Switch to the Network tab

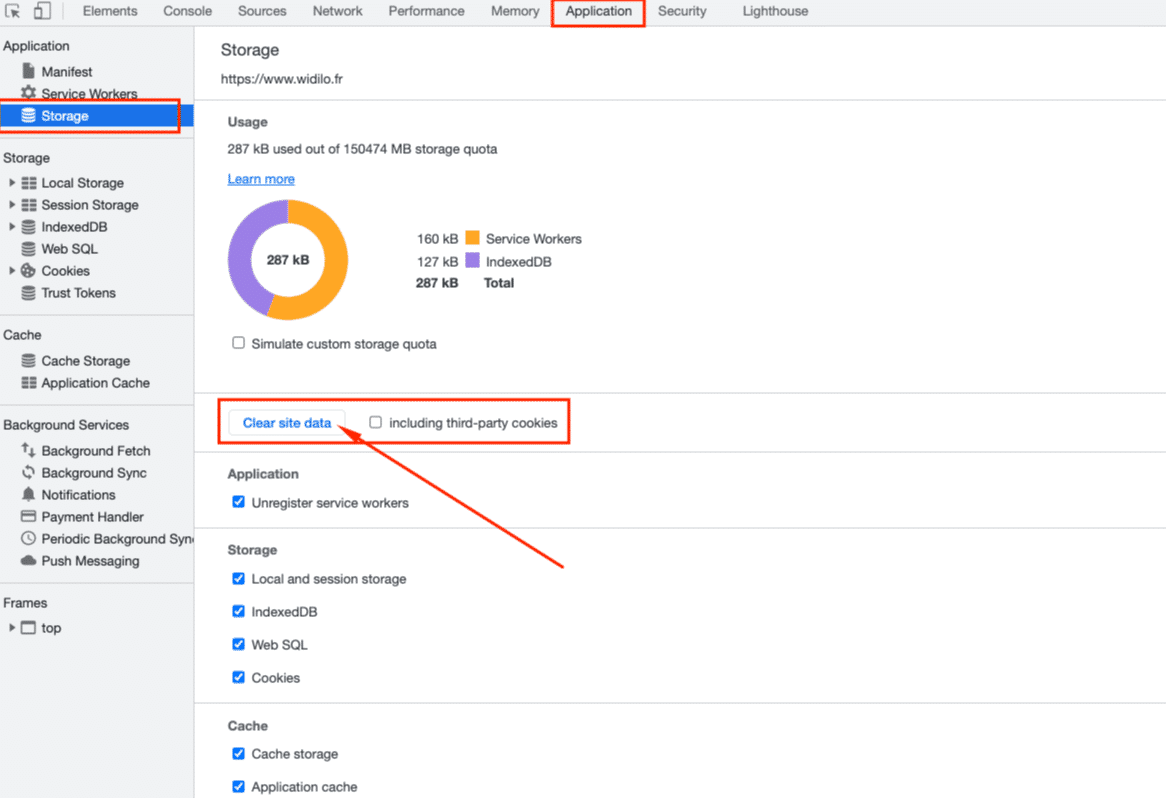(x=337, y=12)
